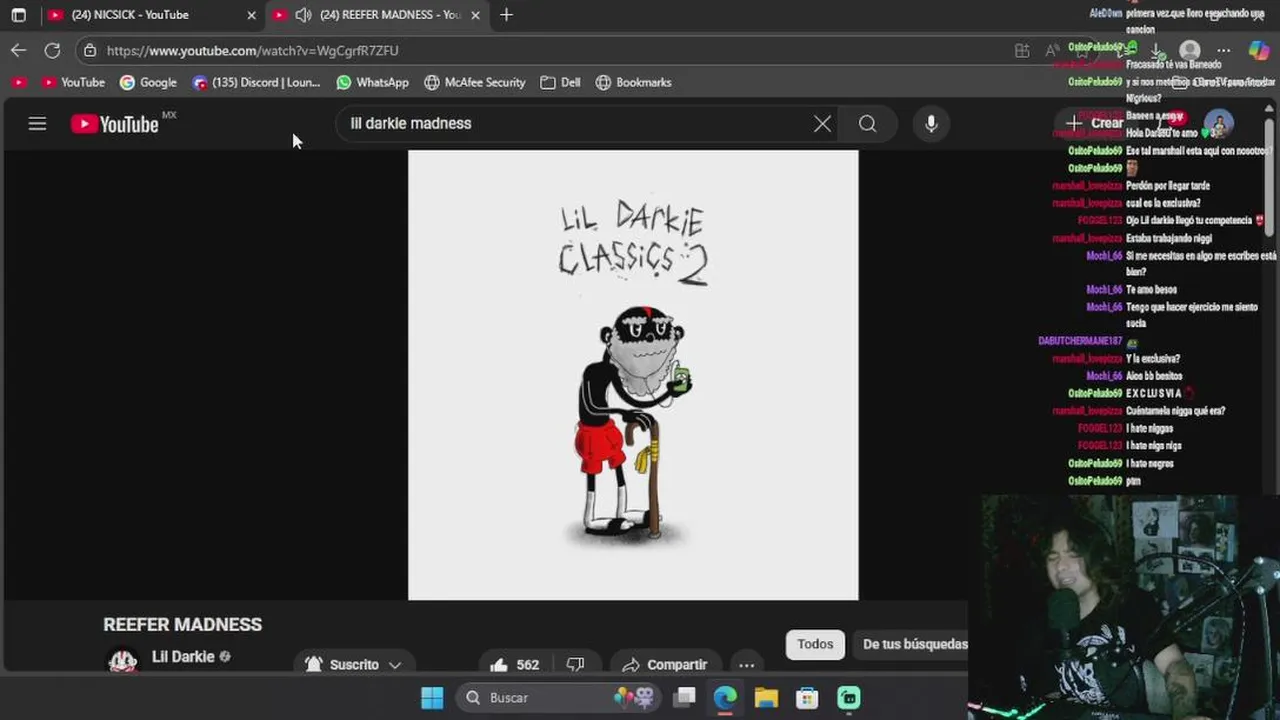Click the taskbar Buscar search box

(x=558, y=697)
